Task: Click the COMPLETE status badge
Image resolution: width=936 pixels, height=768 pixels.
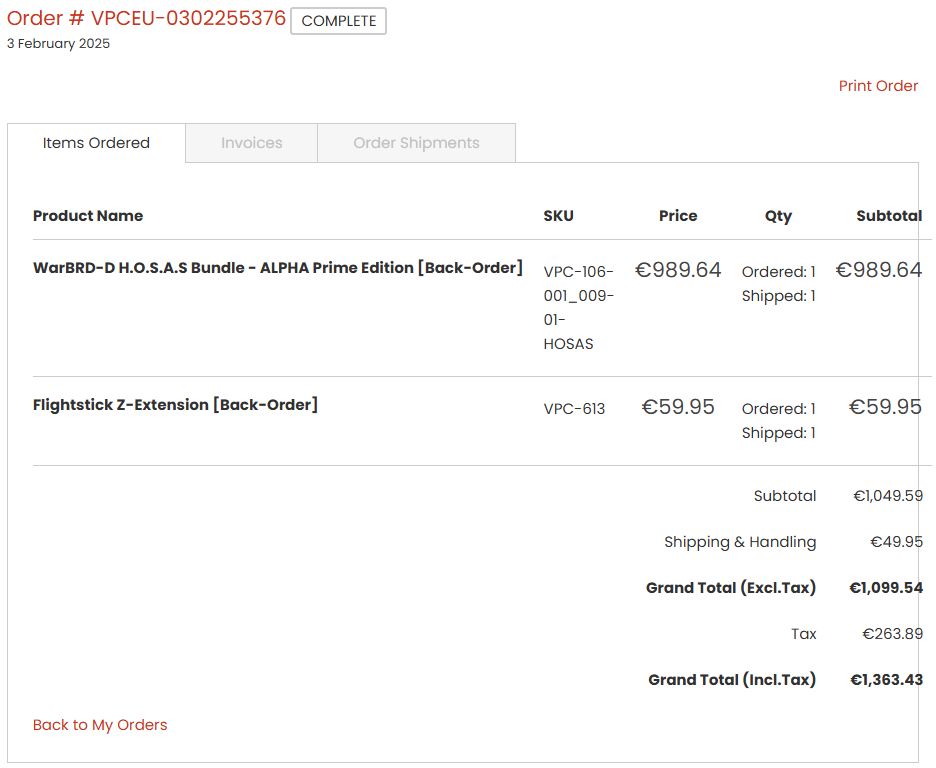Action: 338,21
